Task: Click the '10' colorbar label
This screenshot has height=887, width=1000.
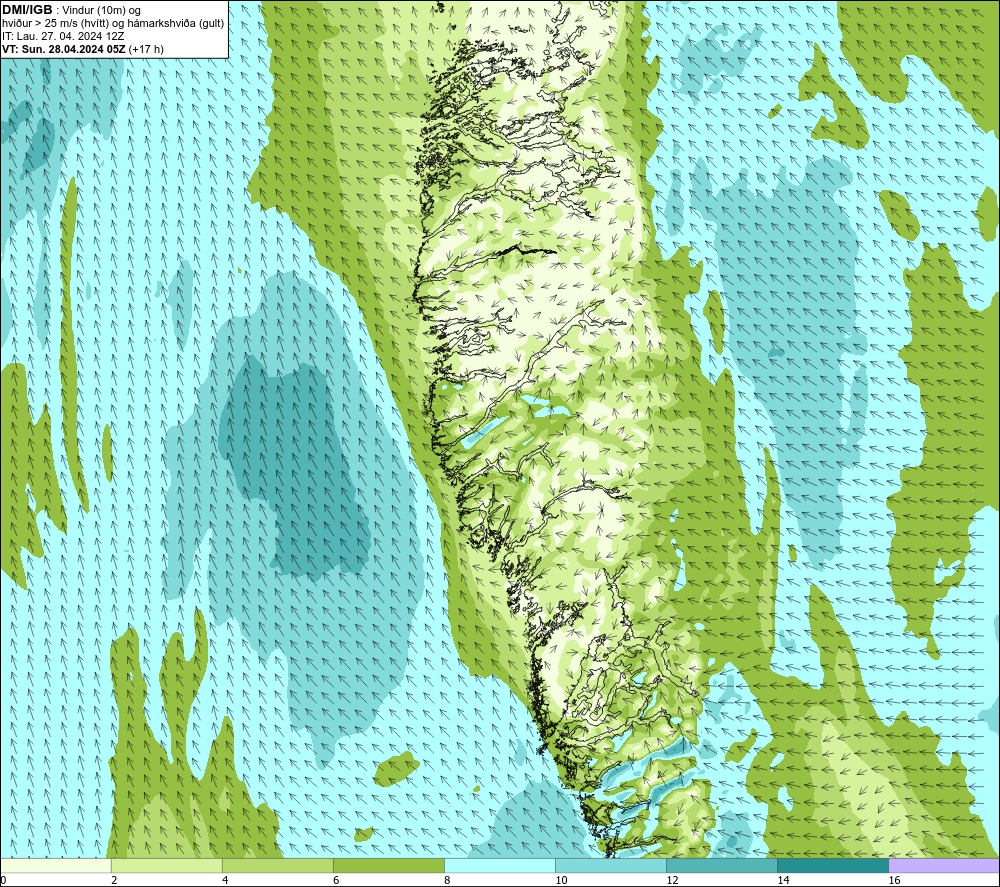Action: pos(561,881)
